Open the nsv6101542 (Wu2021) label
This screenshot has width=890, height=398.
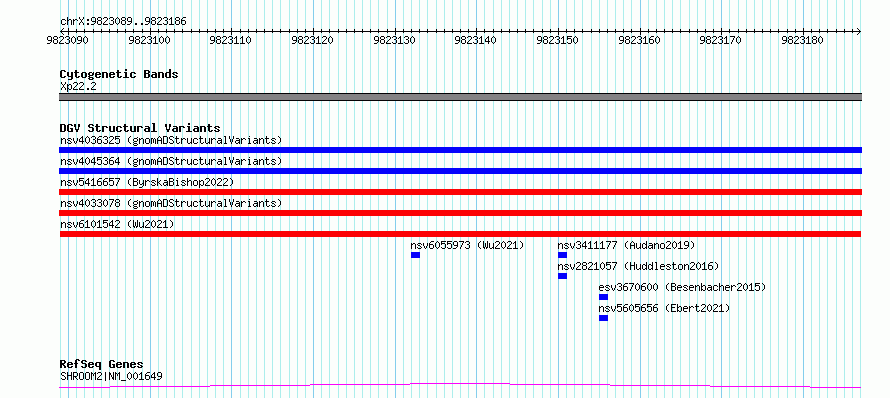click(x=117, y=224)
